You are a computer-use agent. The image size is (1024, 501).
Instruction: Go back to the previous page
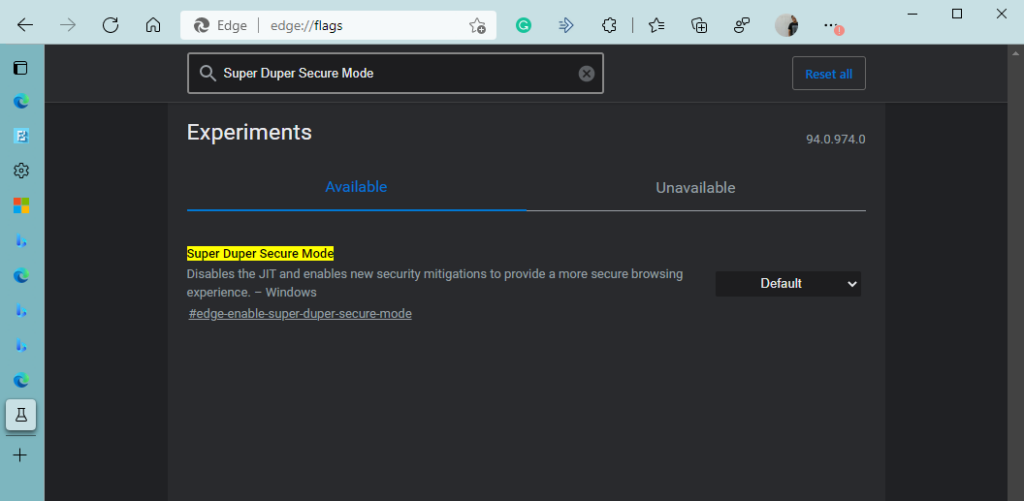25,25
